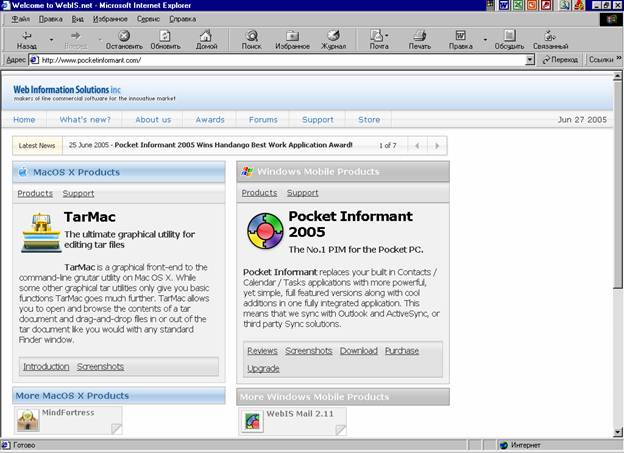Click the disabled Вперед forward button
The image size is (624, 453).
point(76,40)
